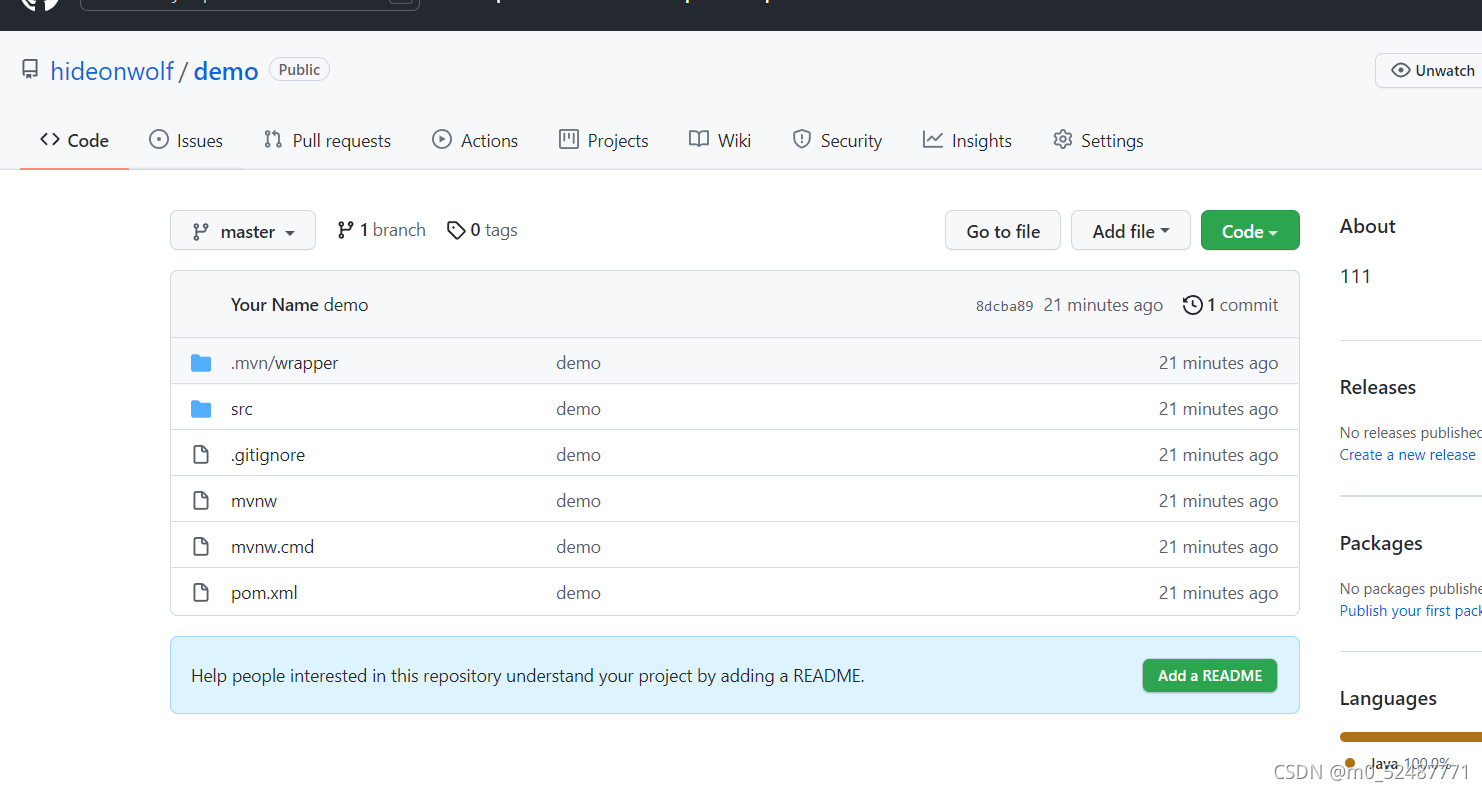View the 0 tags link

482,230
